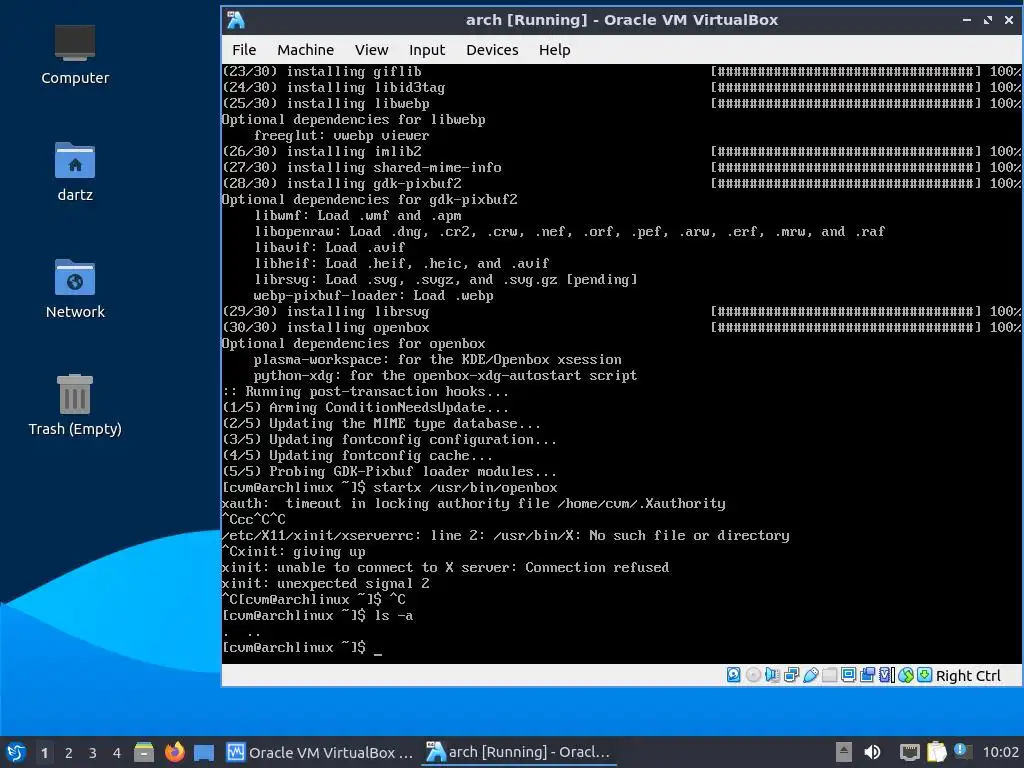Launch the file manager from the panel

[x=144, y=752]
